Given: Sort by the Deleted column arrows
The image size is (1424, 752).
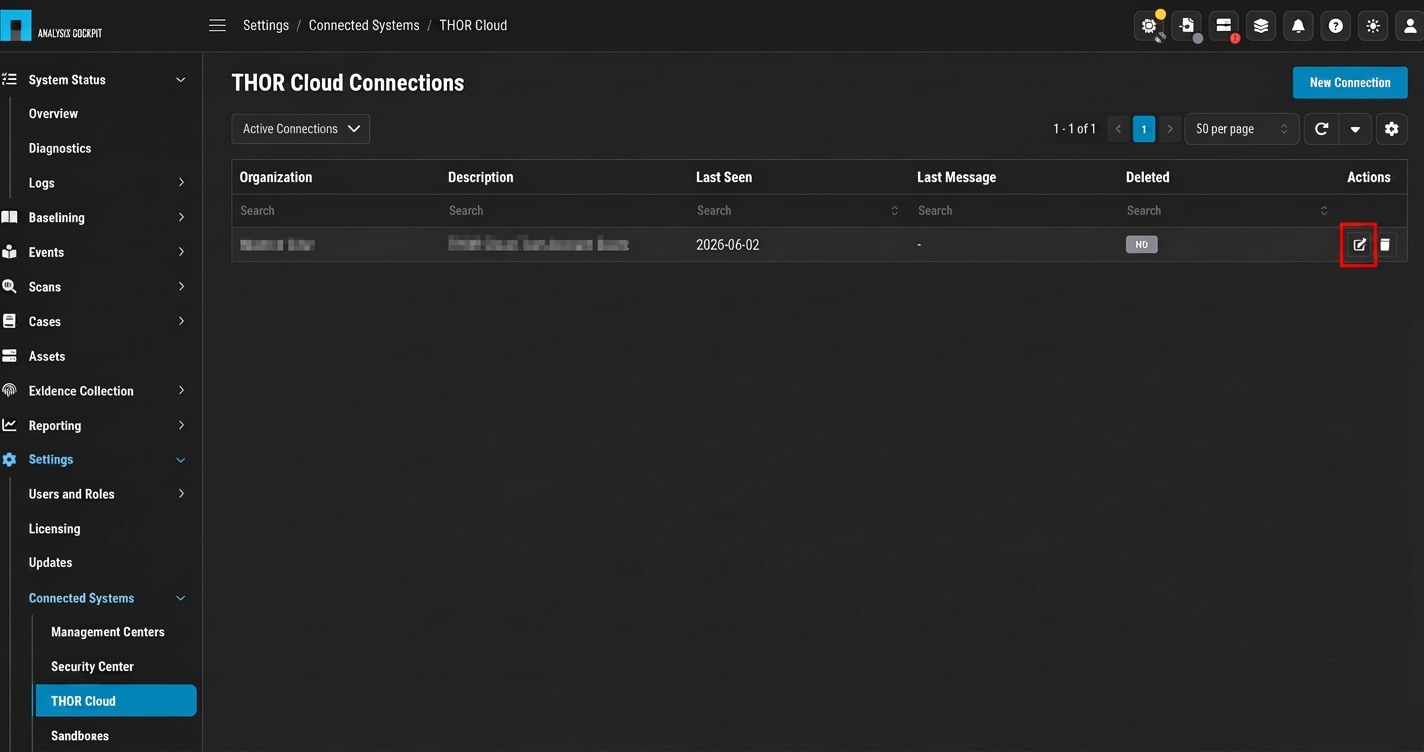Looking at the screenshot, I should 1324,211.
